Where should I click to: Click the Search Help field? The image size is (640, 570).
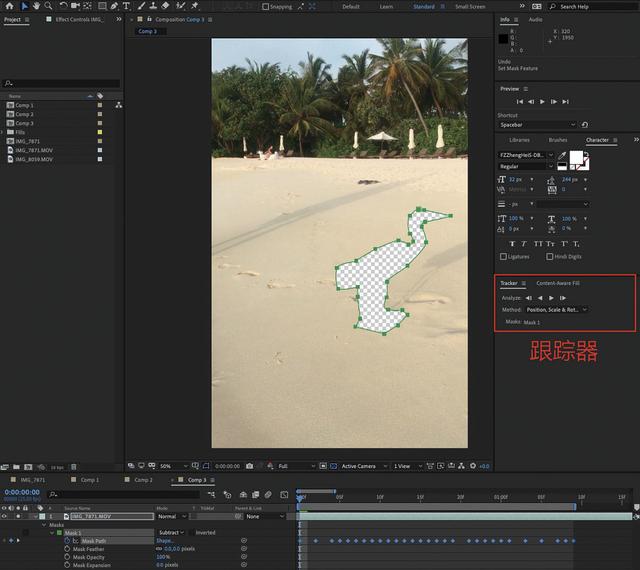[594, 7]
